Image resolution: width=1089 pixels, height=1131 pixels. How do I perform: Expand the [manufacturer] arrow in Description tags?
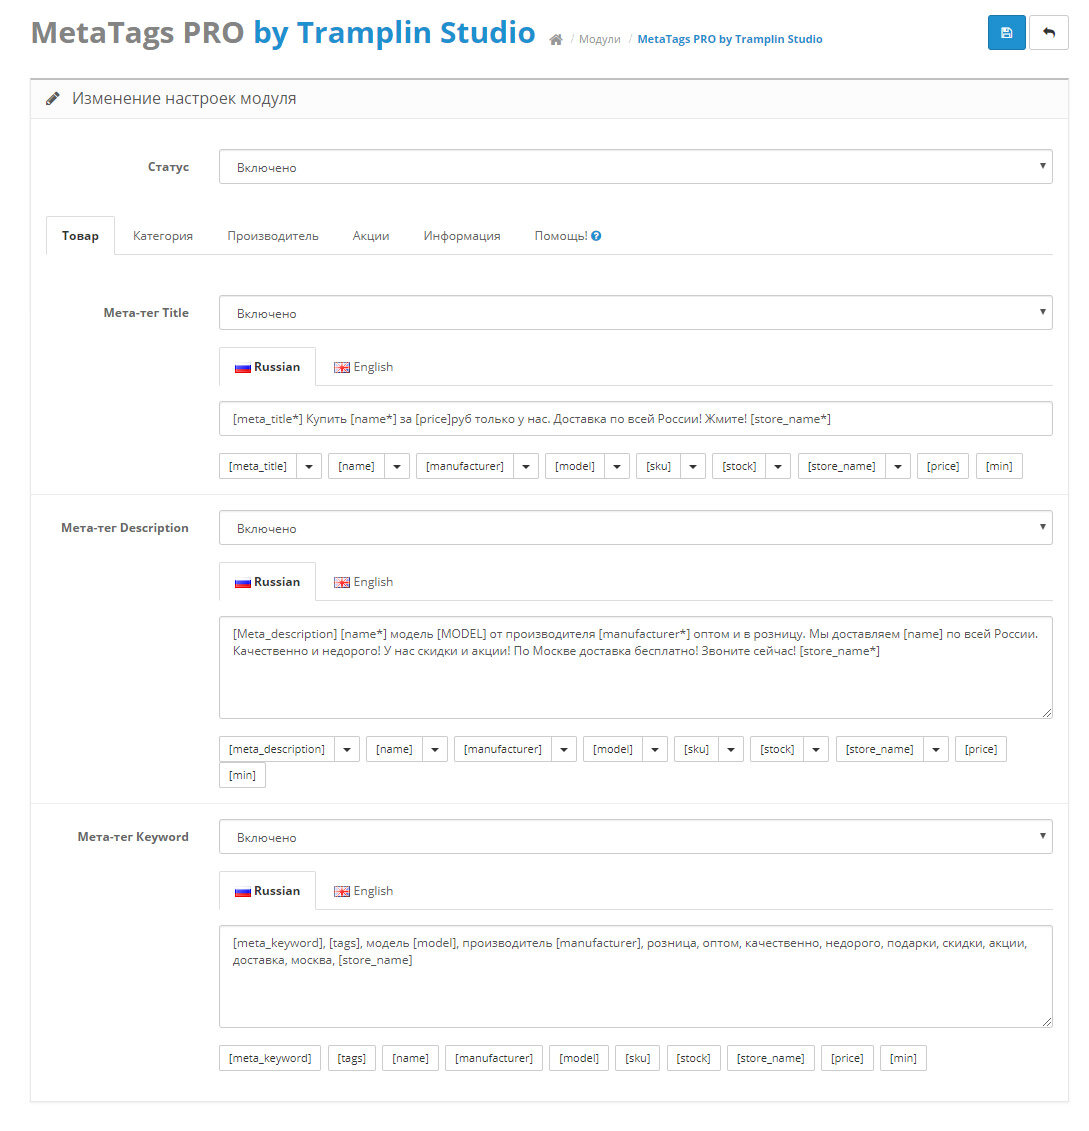pyautogui.click(x=564, y=749)
